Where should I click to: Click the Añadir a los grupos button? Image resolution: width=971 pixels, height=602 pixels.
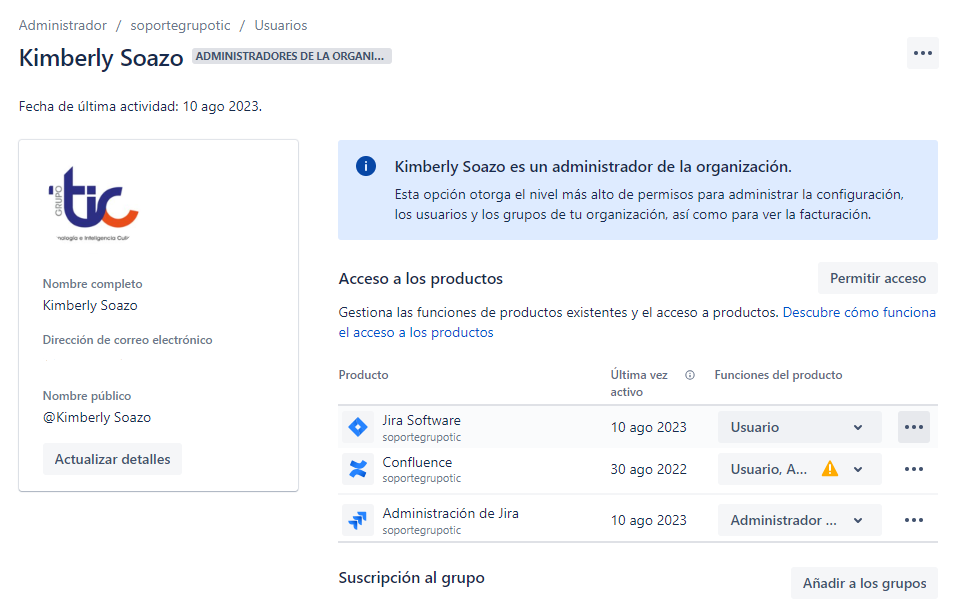(864, 583)
